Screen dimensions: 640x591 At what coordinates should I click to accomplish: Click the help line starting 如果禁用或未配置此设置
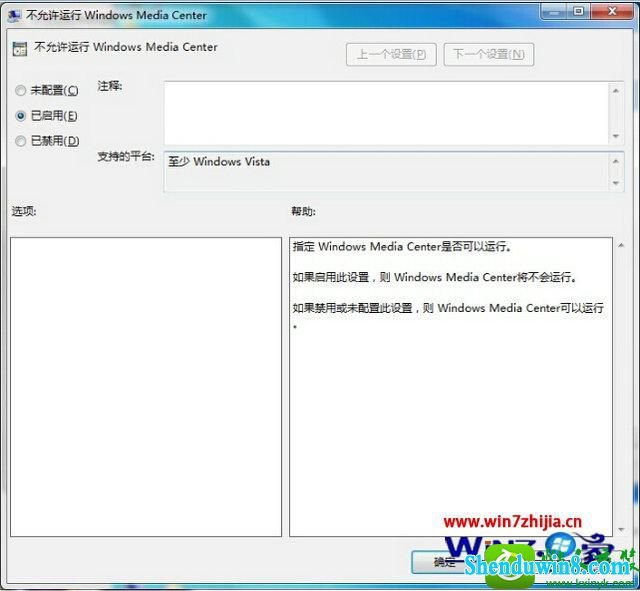448,308
